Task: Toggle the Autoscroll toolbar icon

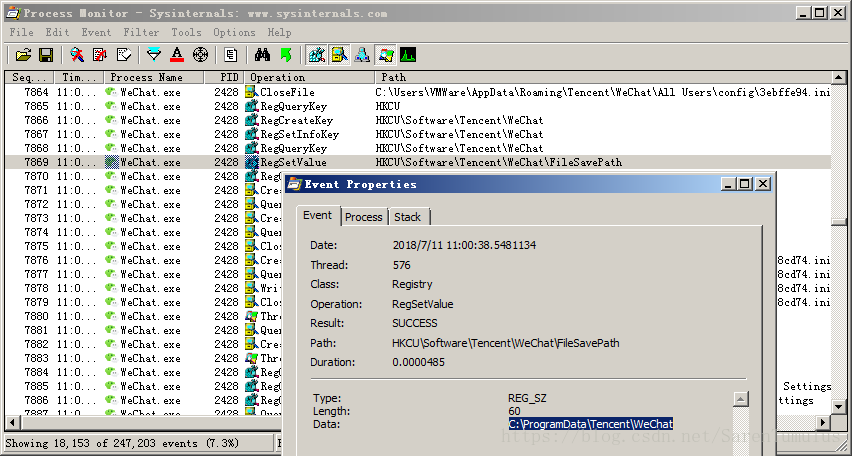Action: 100,54
